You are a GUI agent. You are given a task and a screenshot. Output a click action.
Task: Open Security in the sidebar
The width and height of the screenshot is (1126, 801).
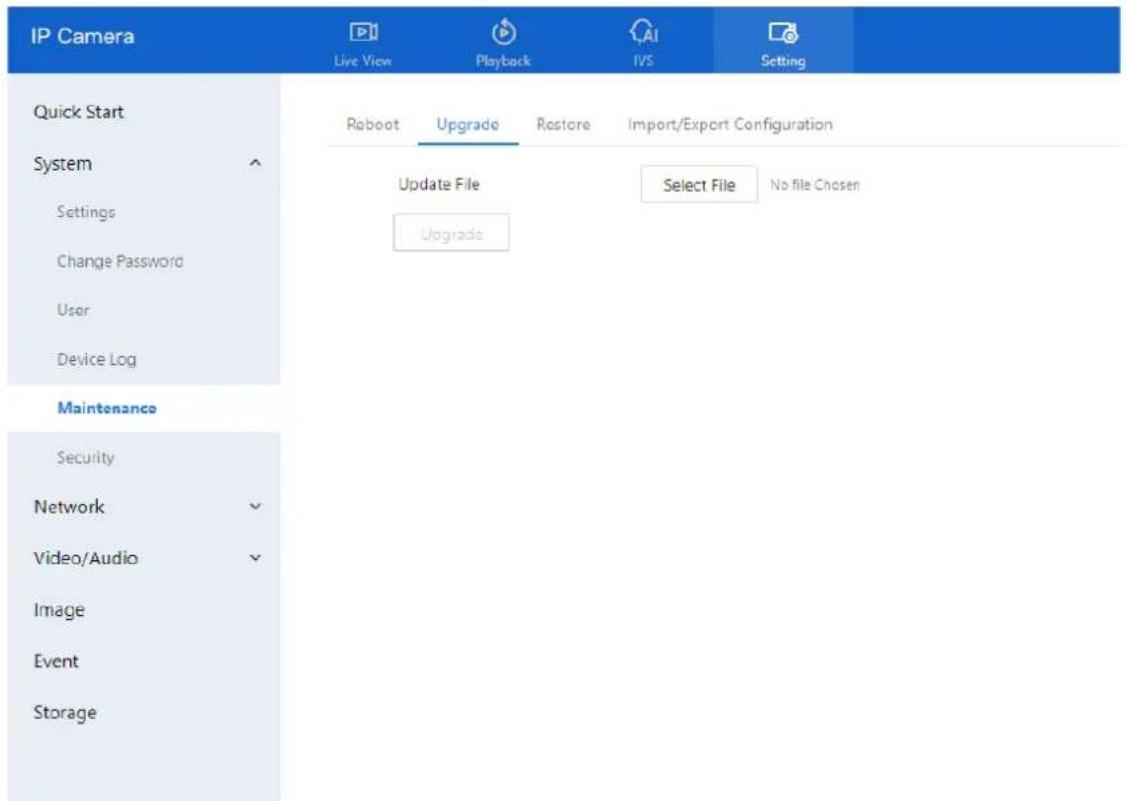pos(85,458)
